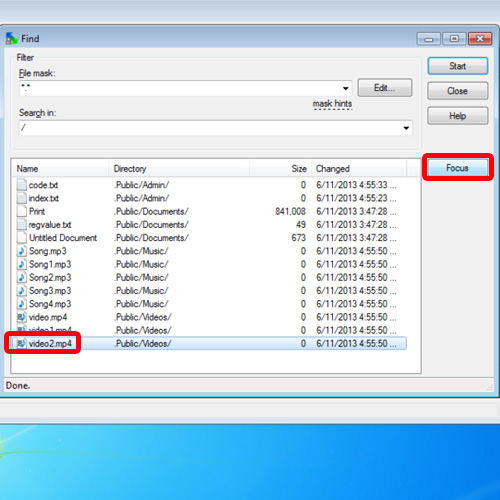This screenshot has width=500, height=500.
Task: Click the regvalue.txt file icon
Action: (22, 224)
